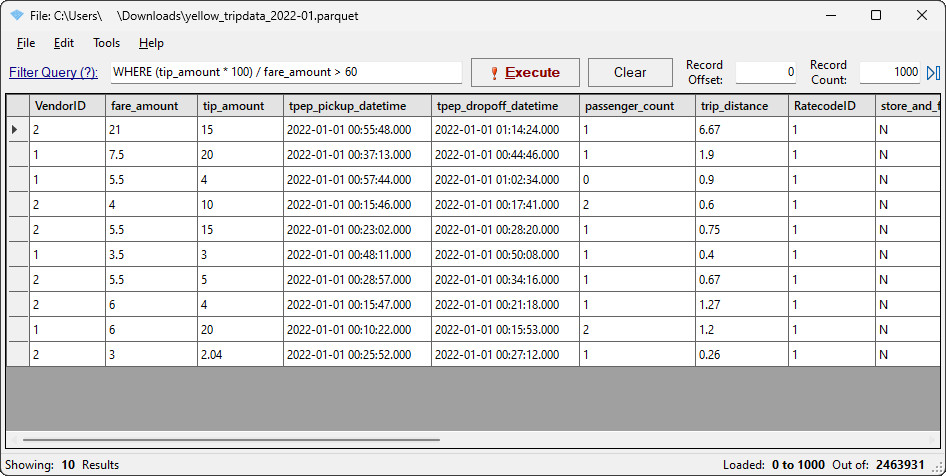Select trip_distance cell with value 0.4
The image size is (946, 476).
(x=741, y=255)
